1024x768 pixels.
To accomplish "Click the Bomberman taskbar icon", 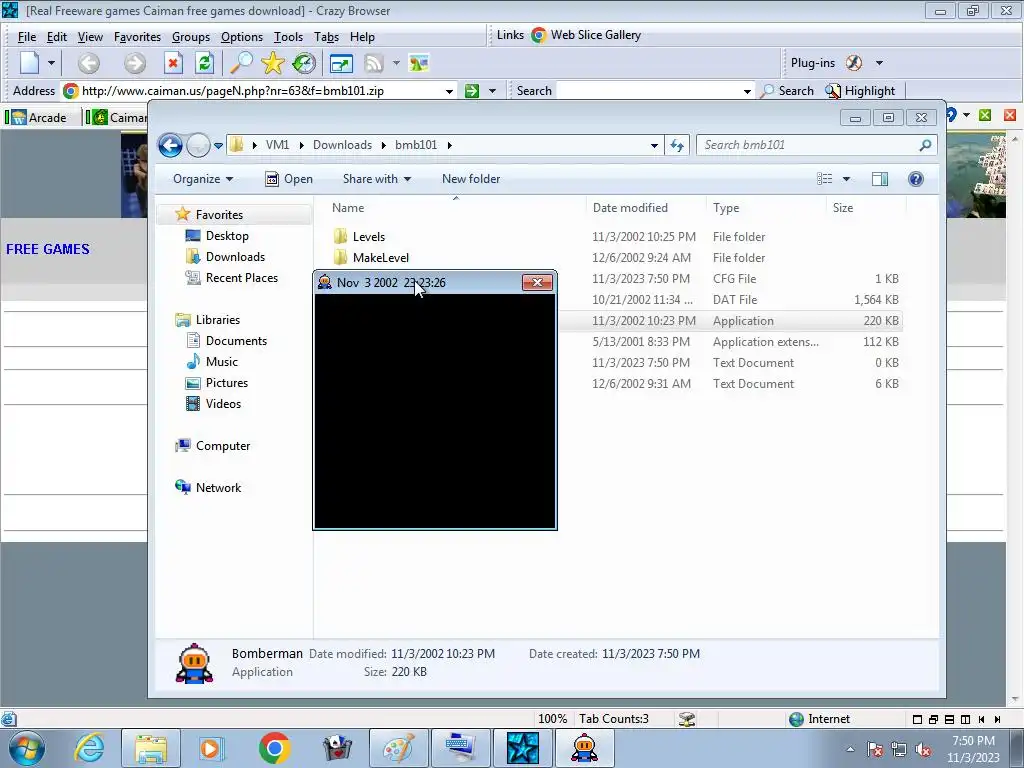I will [584, 748].
